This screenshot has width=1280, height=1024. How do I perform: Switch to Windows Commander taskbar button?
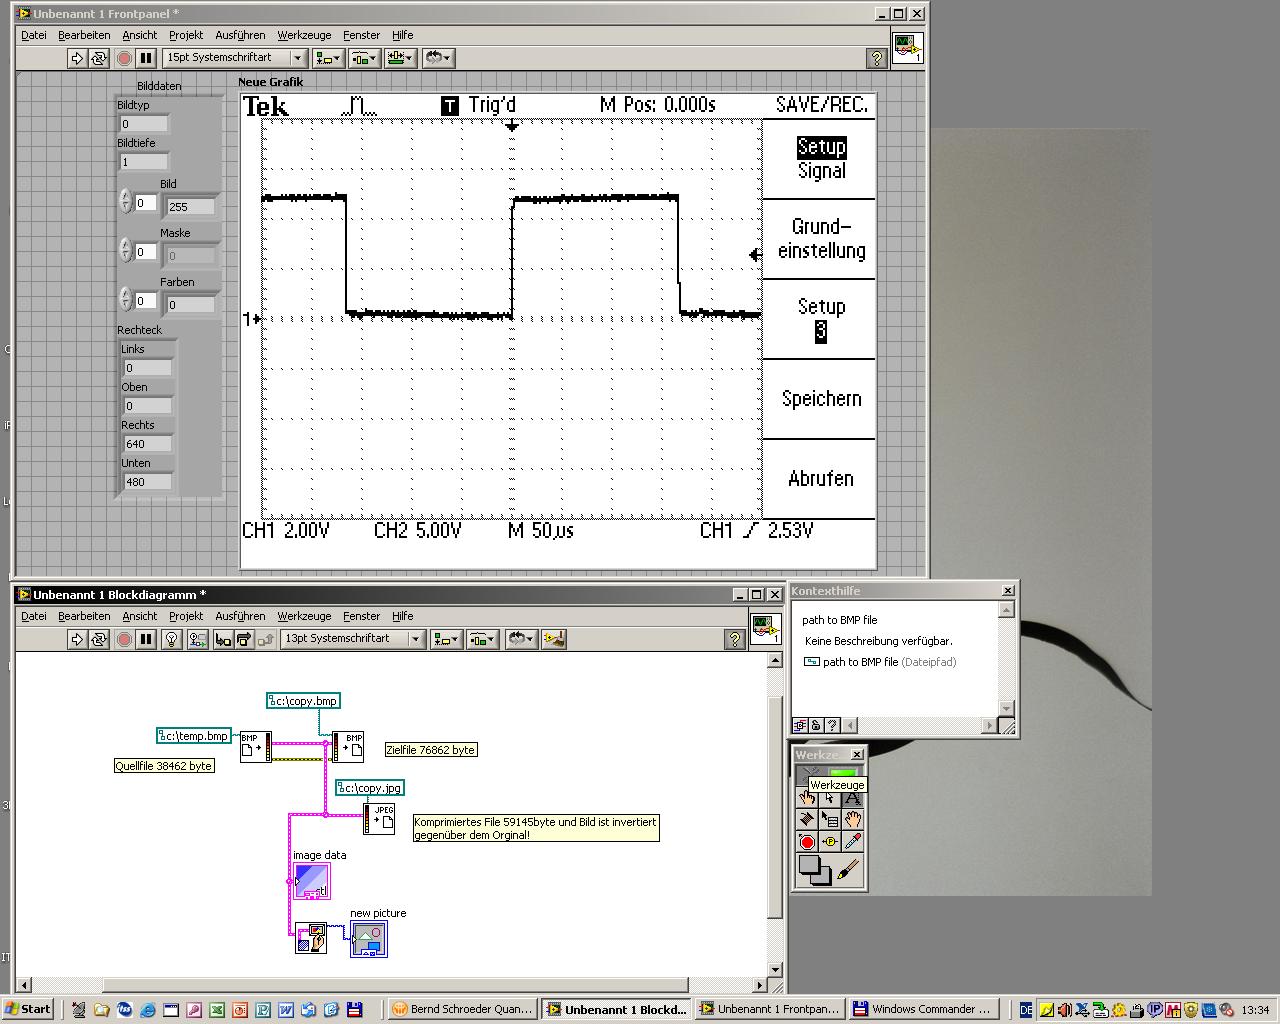click(921, 1009)
